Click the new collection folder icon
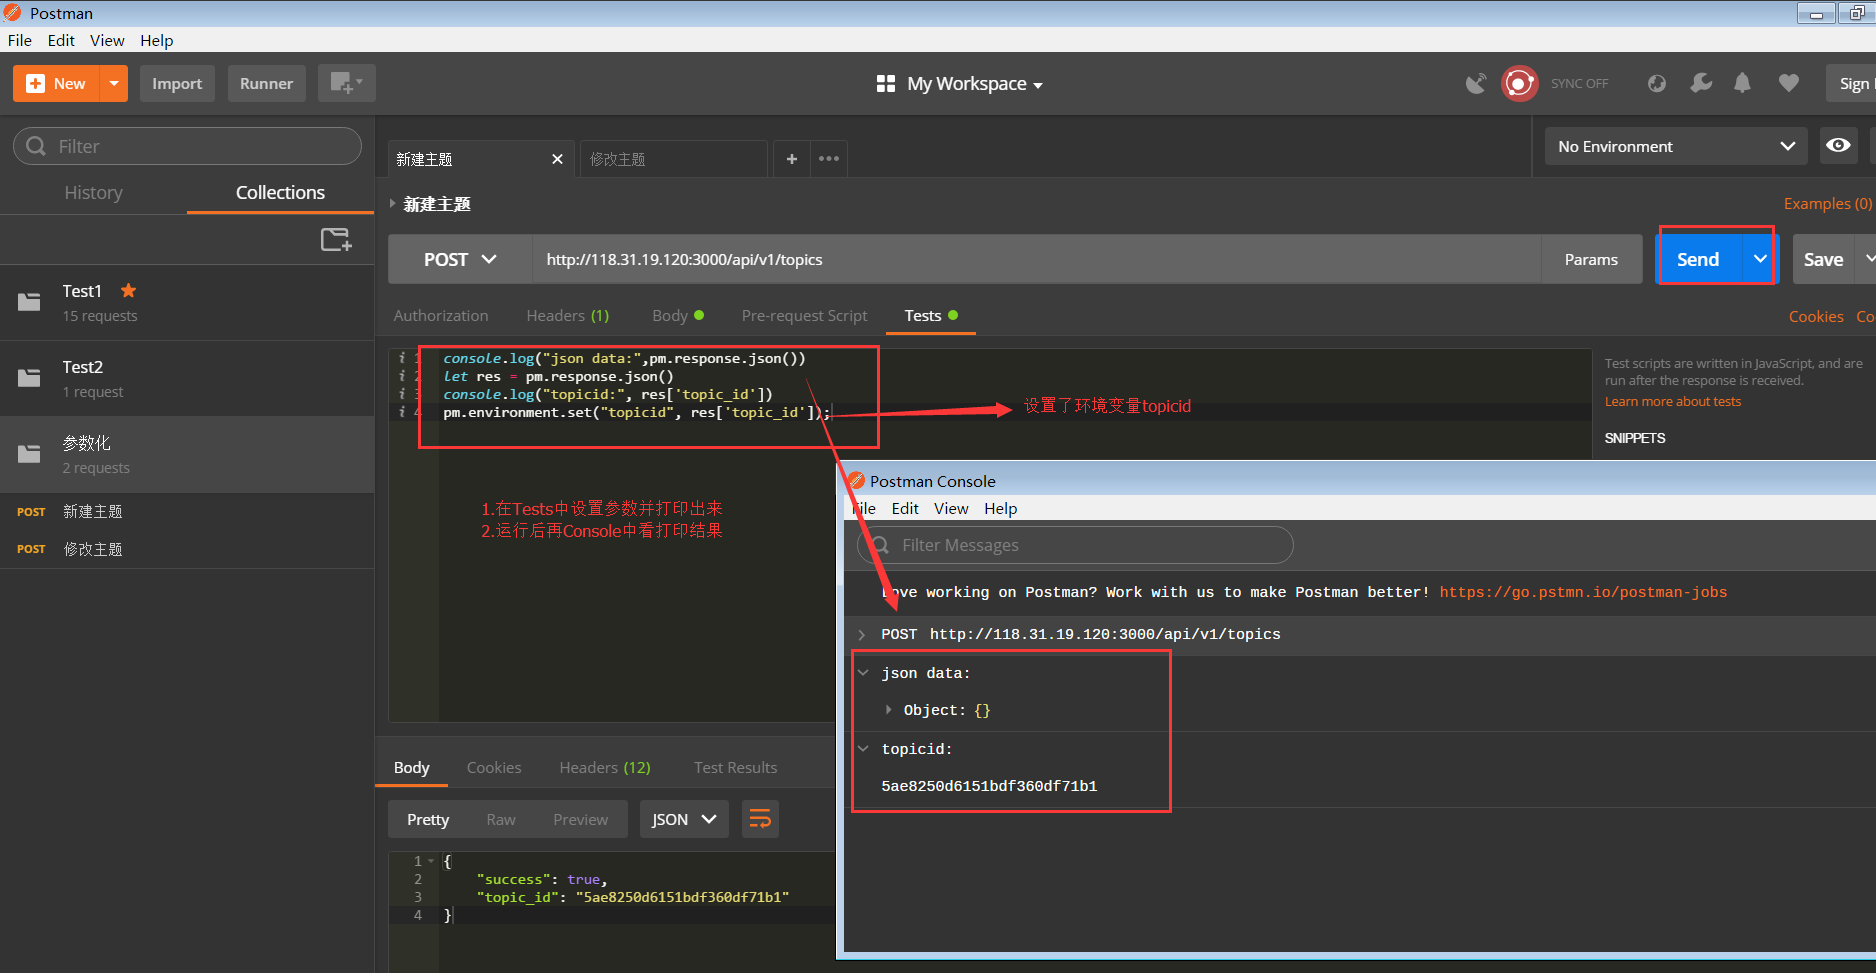Image resolution: width=1876 pixels, height=973 pixels. coord(336,239)
